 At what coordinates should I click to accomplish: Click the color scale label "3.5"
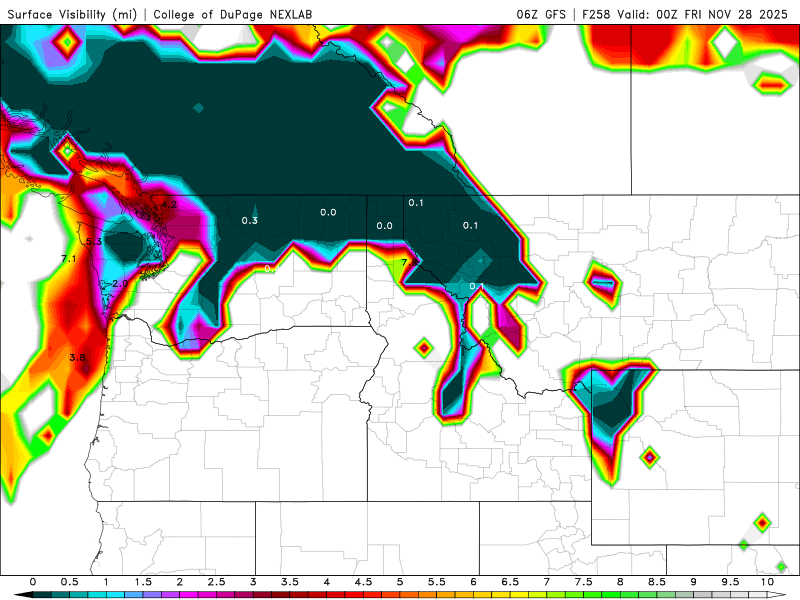point(290,582)
